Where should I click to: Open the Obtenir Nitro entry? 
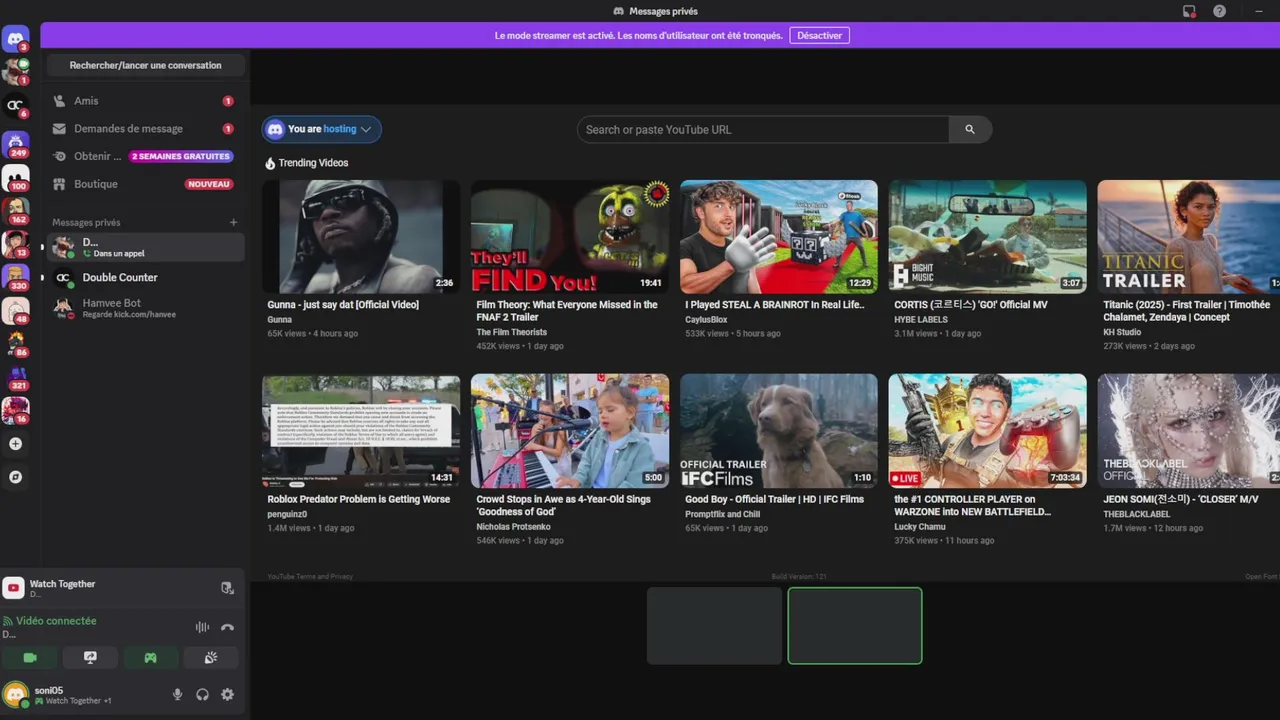[145, 156]
